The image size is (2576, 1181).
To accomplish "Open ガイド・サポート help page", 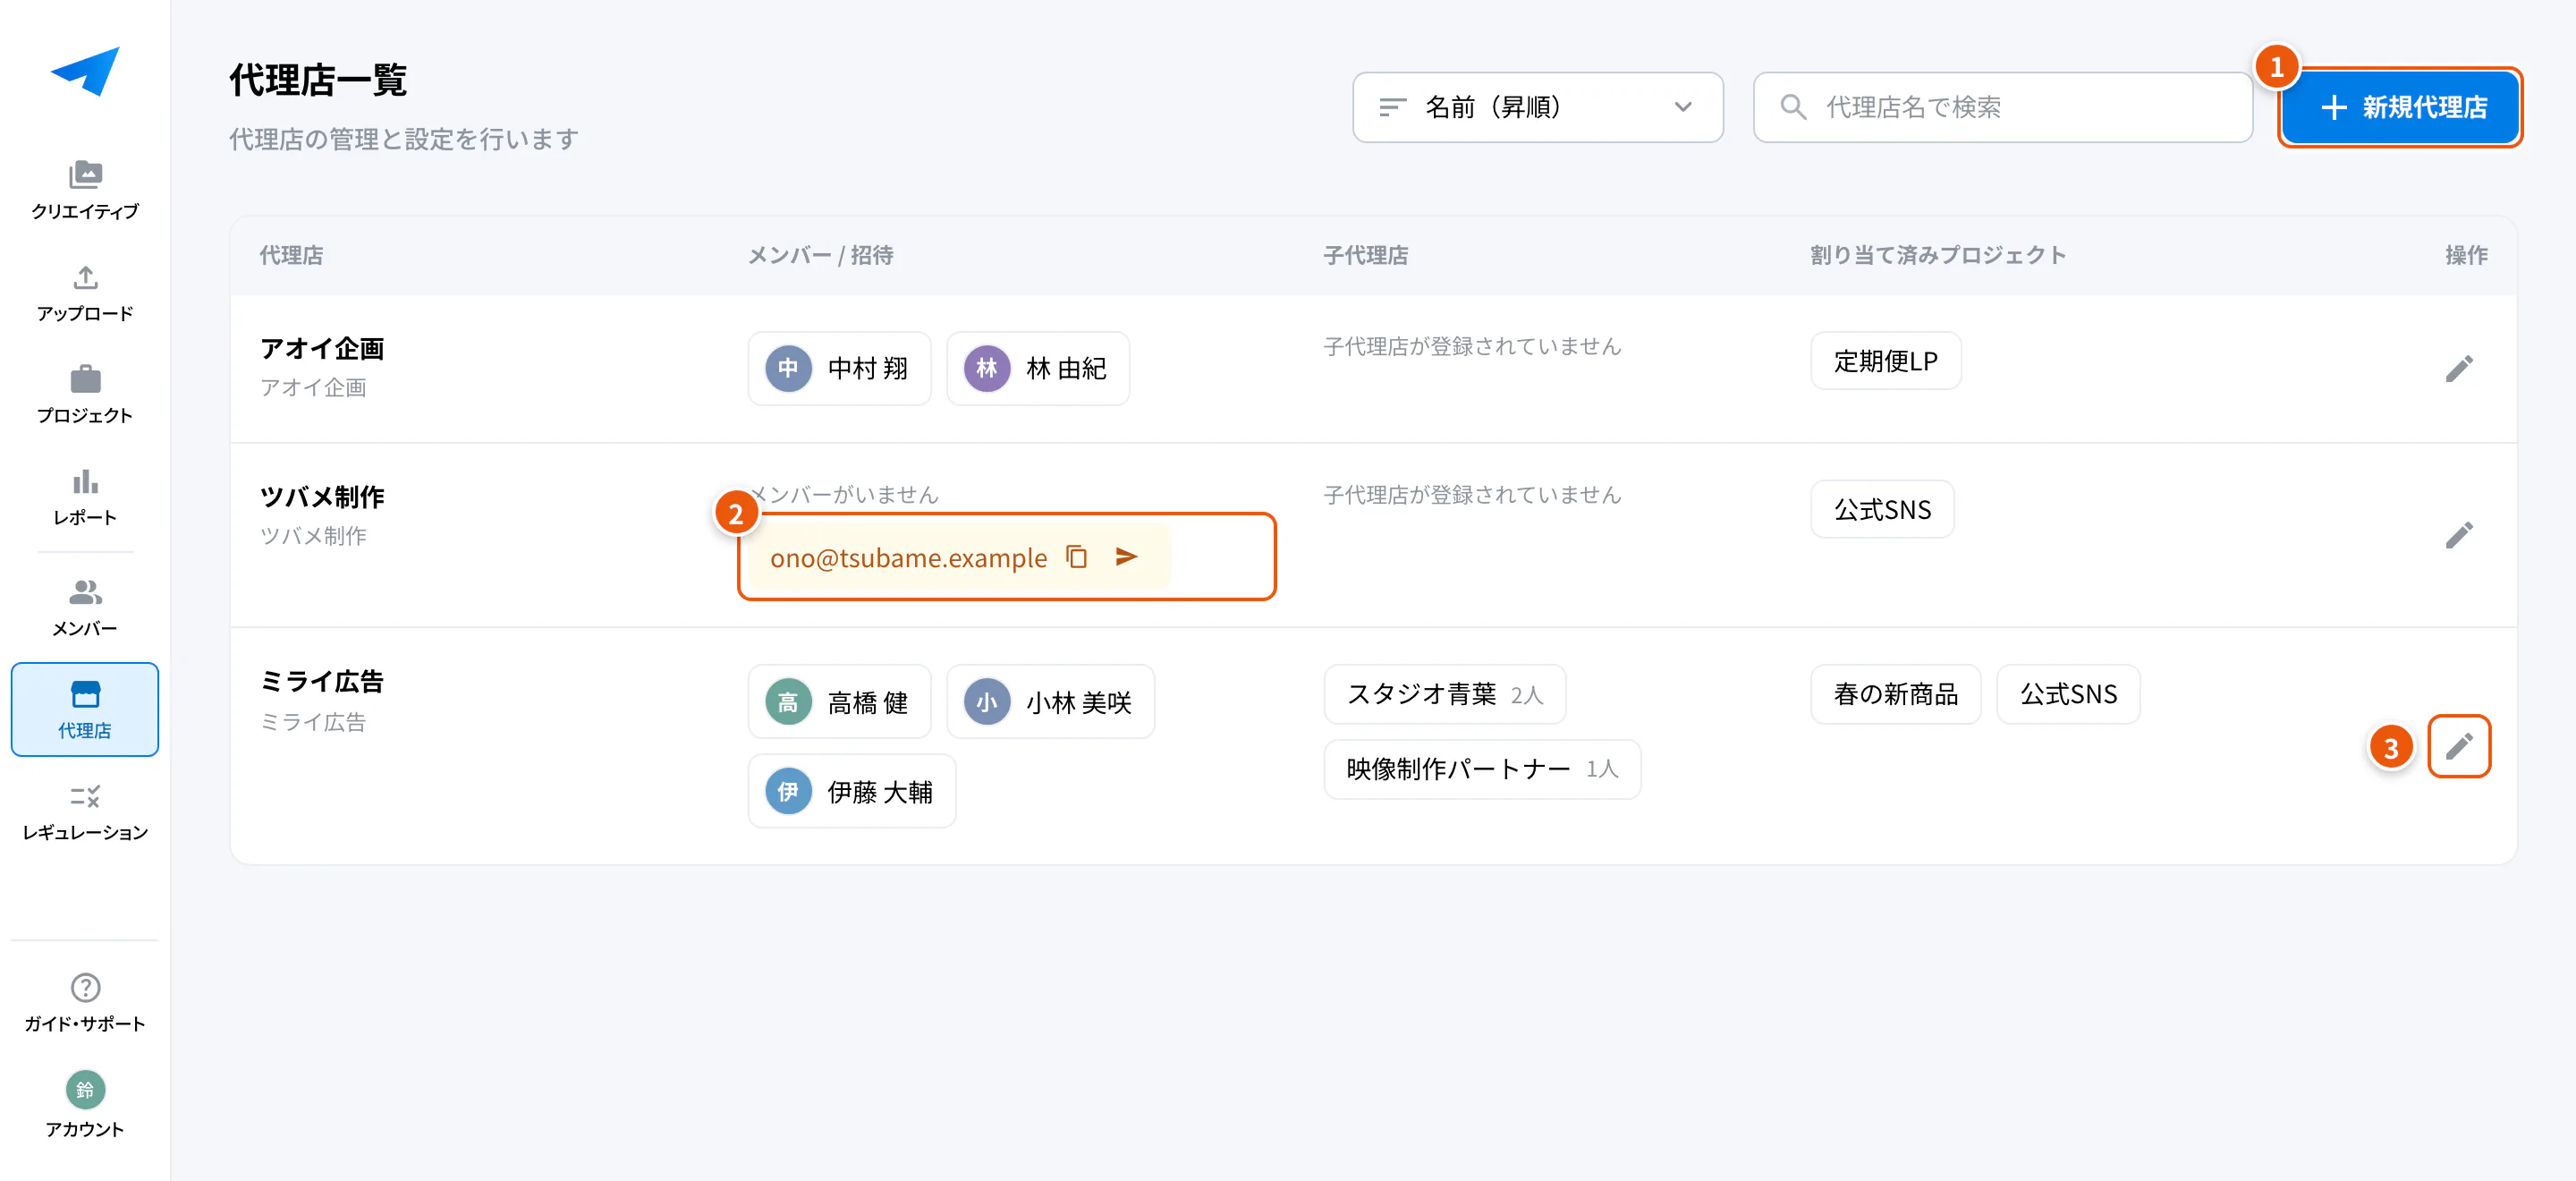I will pos(85,1003).
